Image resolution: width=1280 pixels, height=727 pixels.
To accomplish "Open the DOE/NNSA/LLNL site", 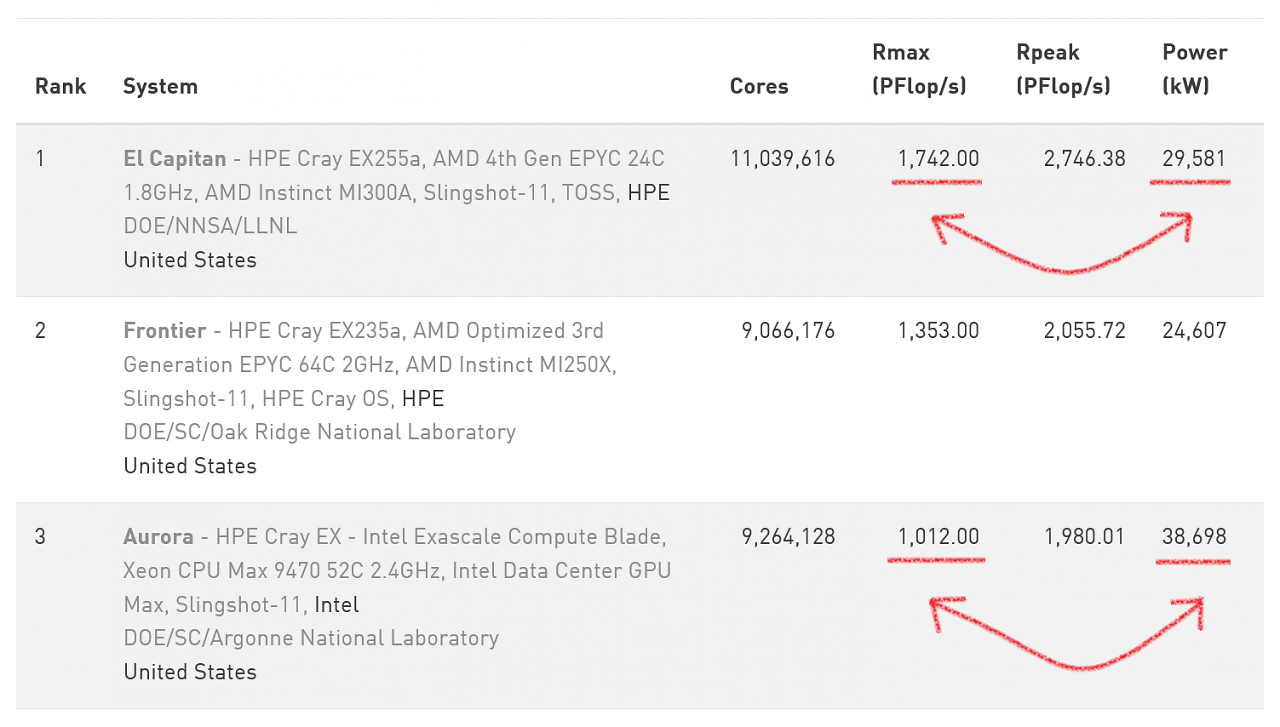I will tap(210, 226).
